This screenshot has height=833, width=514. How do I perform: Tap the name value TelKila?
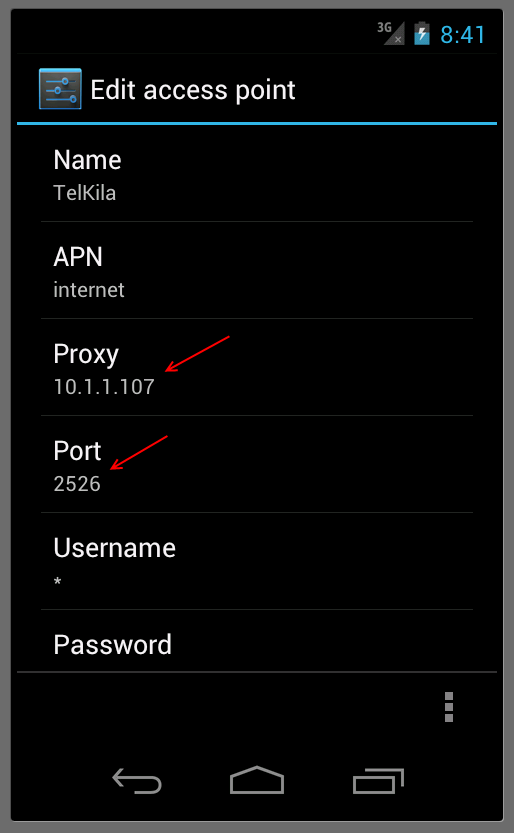84,193
